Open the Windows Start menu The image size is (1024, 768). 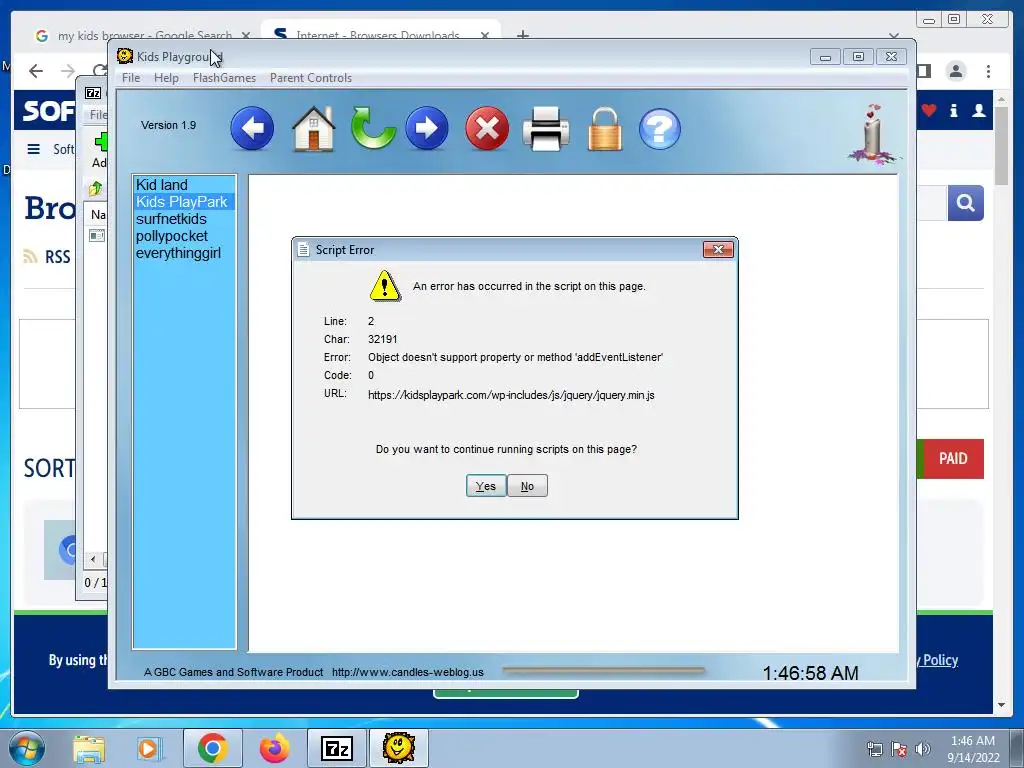(27, 748)
